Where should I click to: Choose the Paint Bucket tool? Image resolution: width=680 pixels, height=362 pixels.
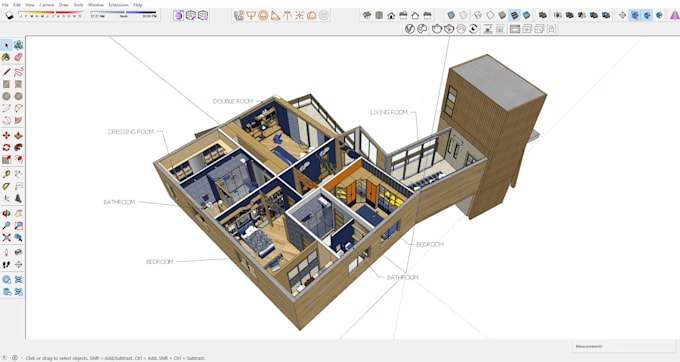(6, 57)
